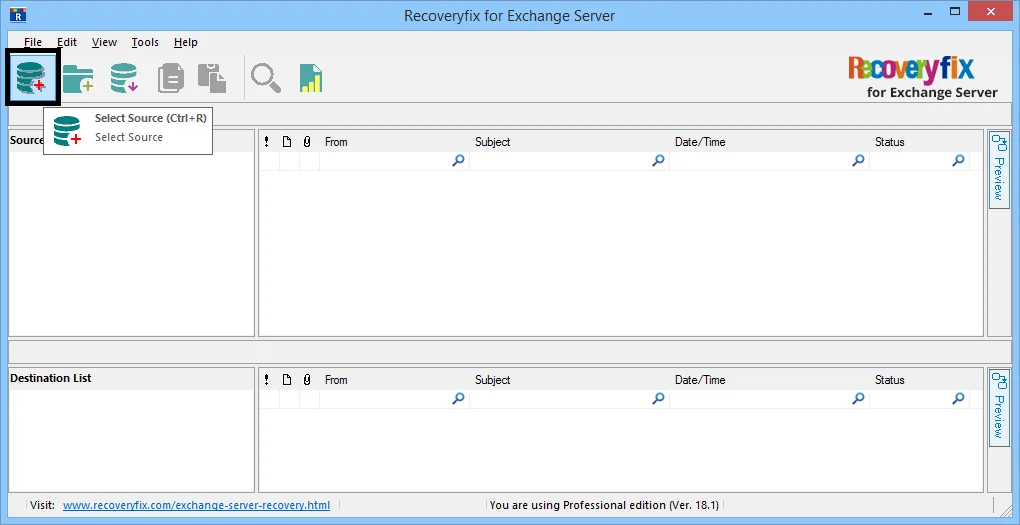This screenshot has width=1020, height=525.
Task: Open the Help menu
Action: coord(185,42)
